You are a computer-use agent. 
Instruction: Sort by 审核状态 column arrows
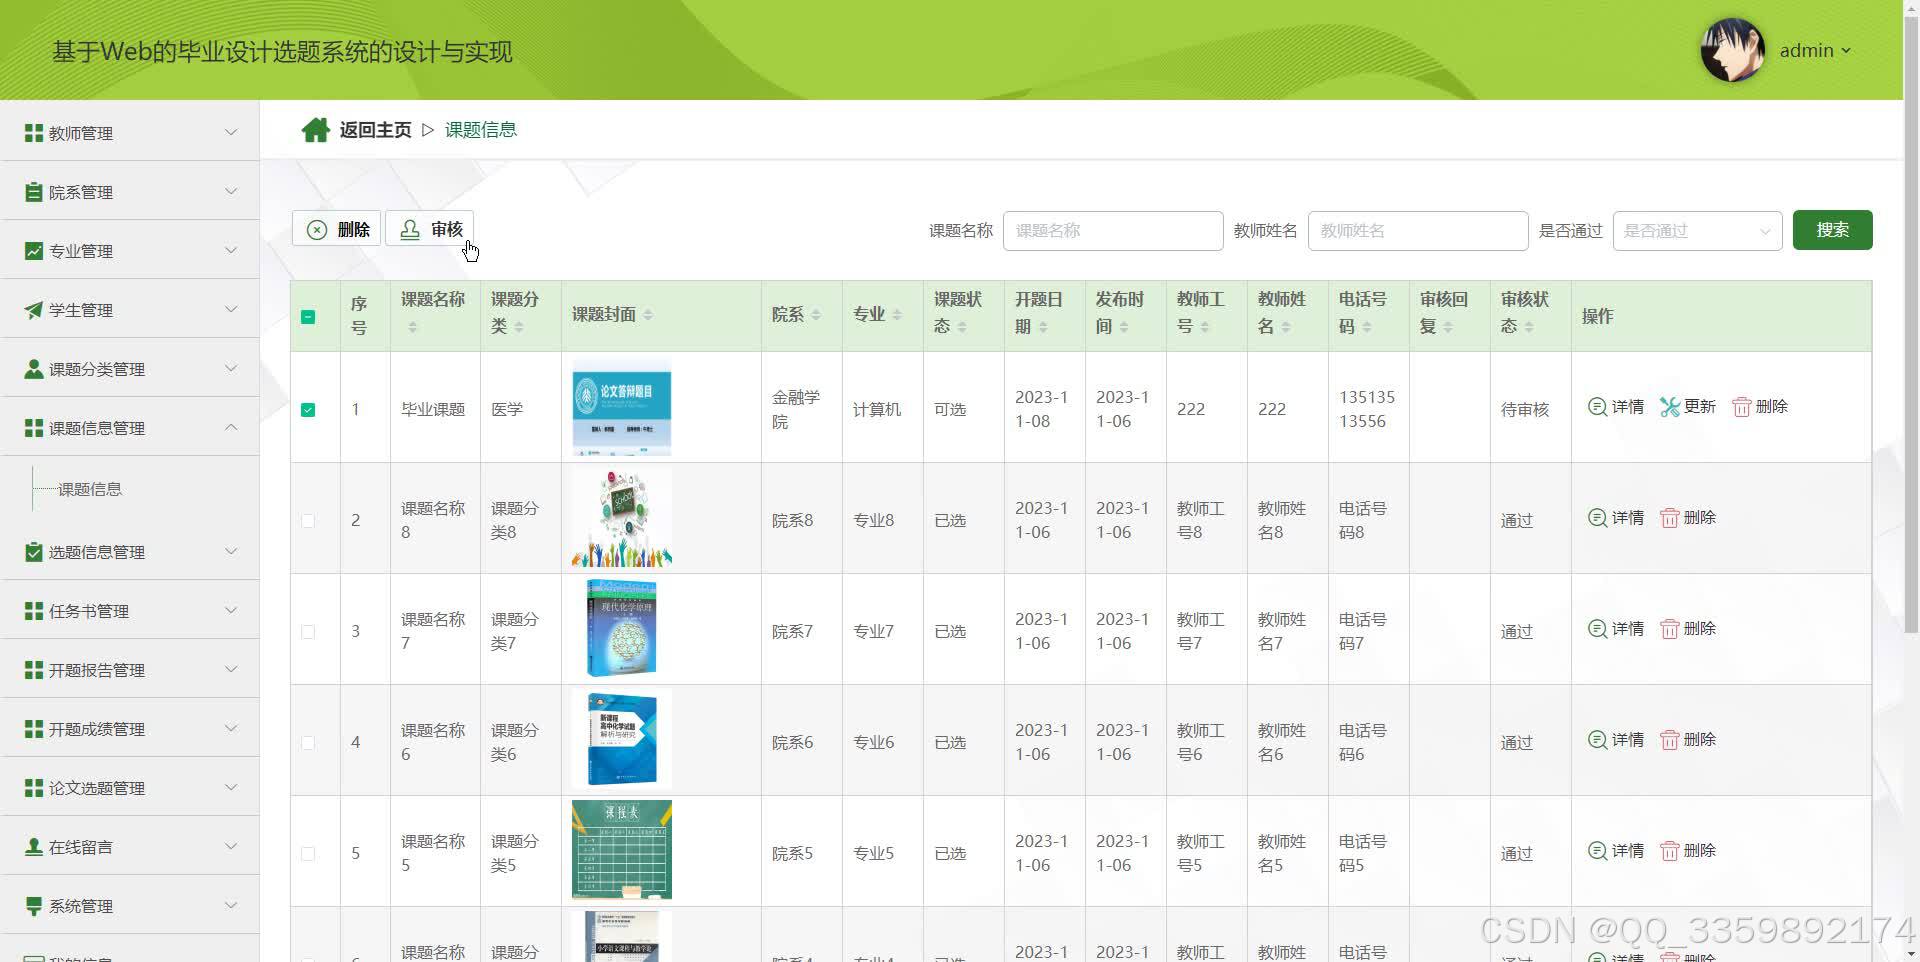click(1529, 327)
